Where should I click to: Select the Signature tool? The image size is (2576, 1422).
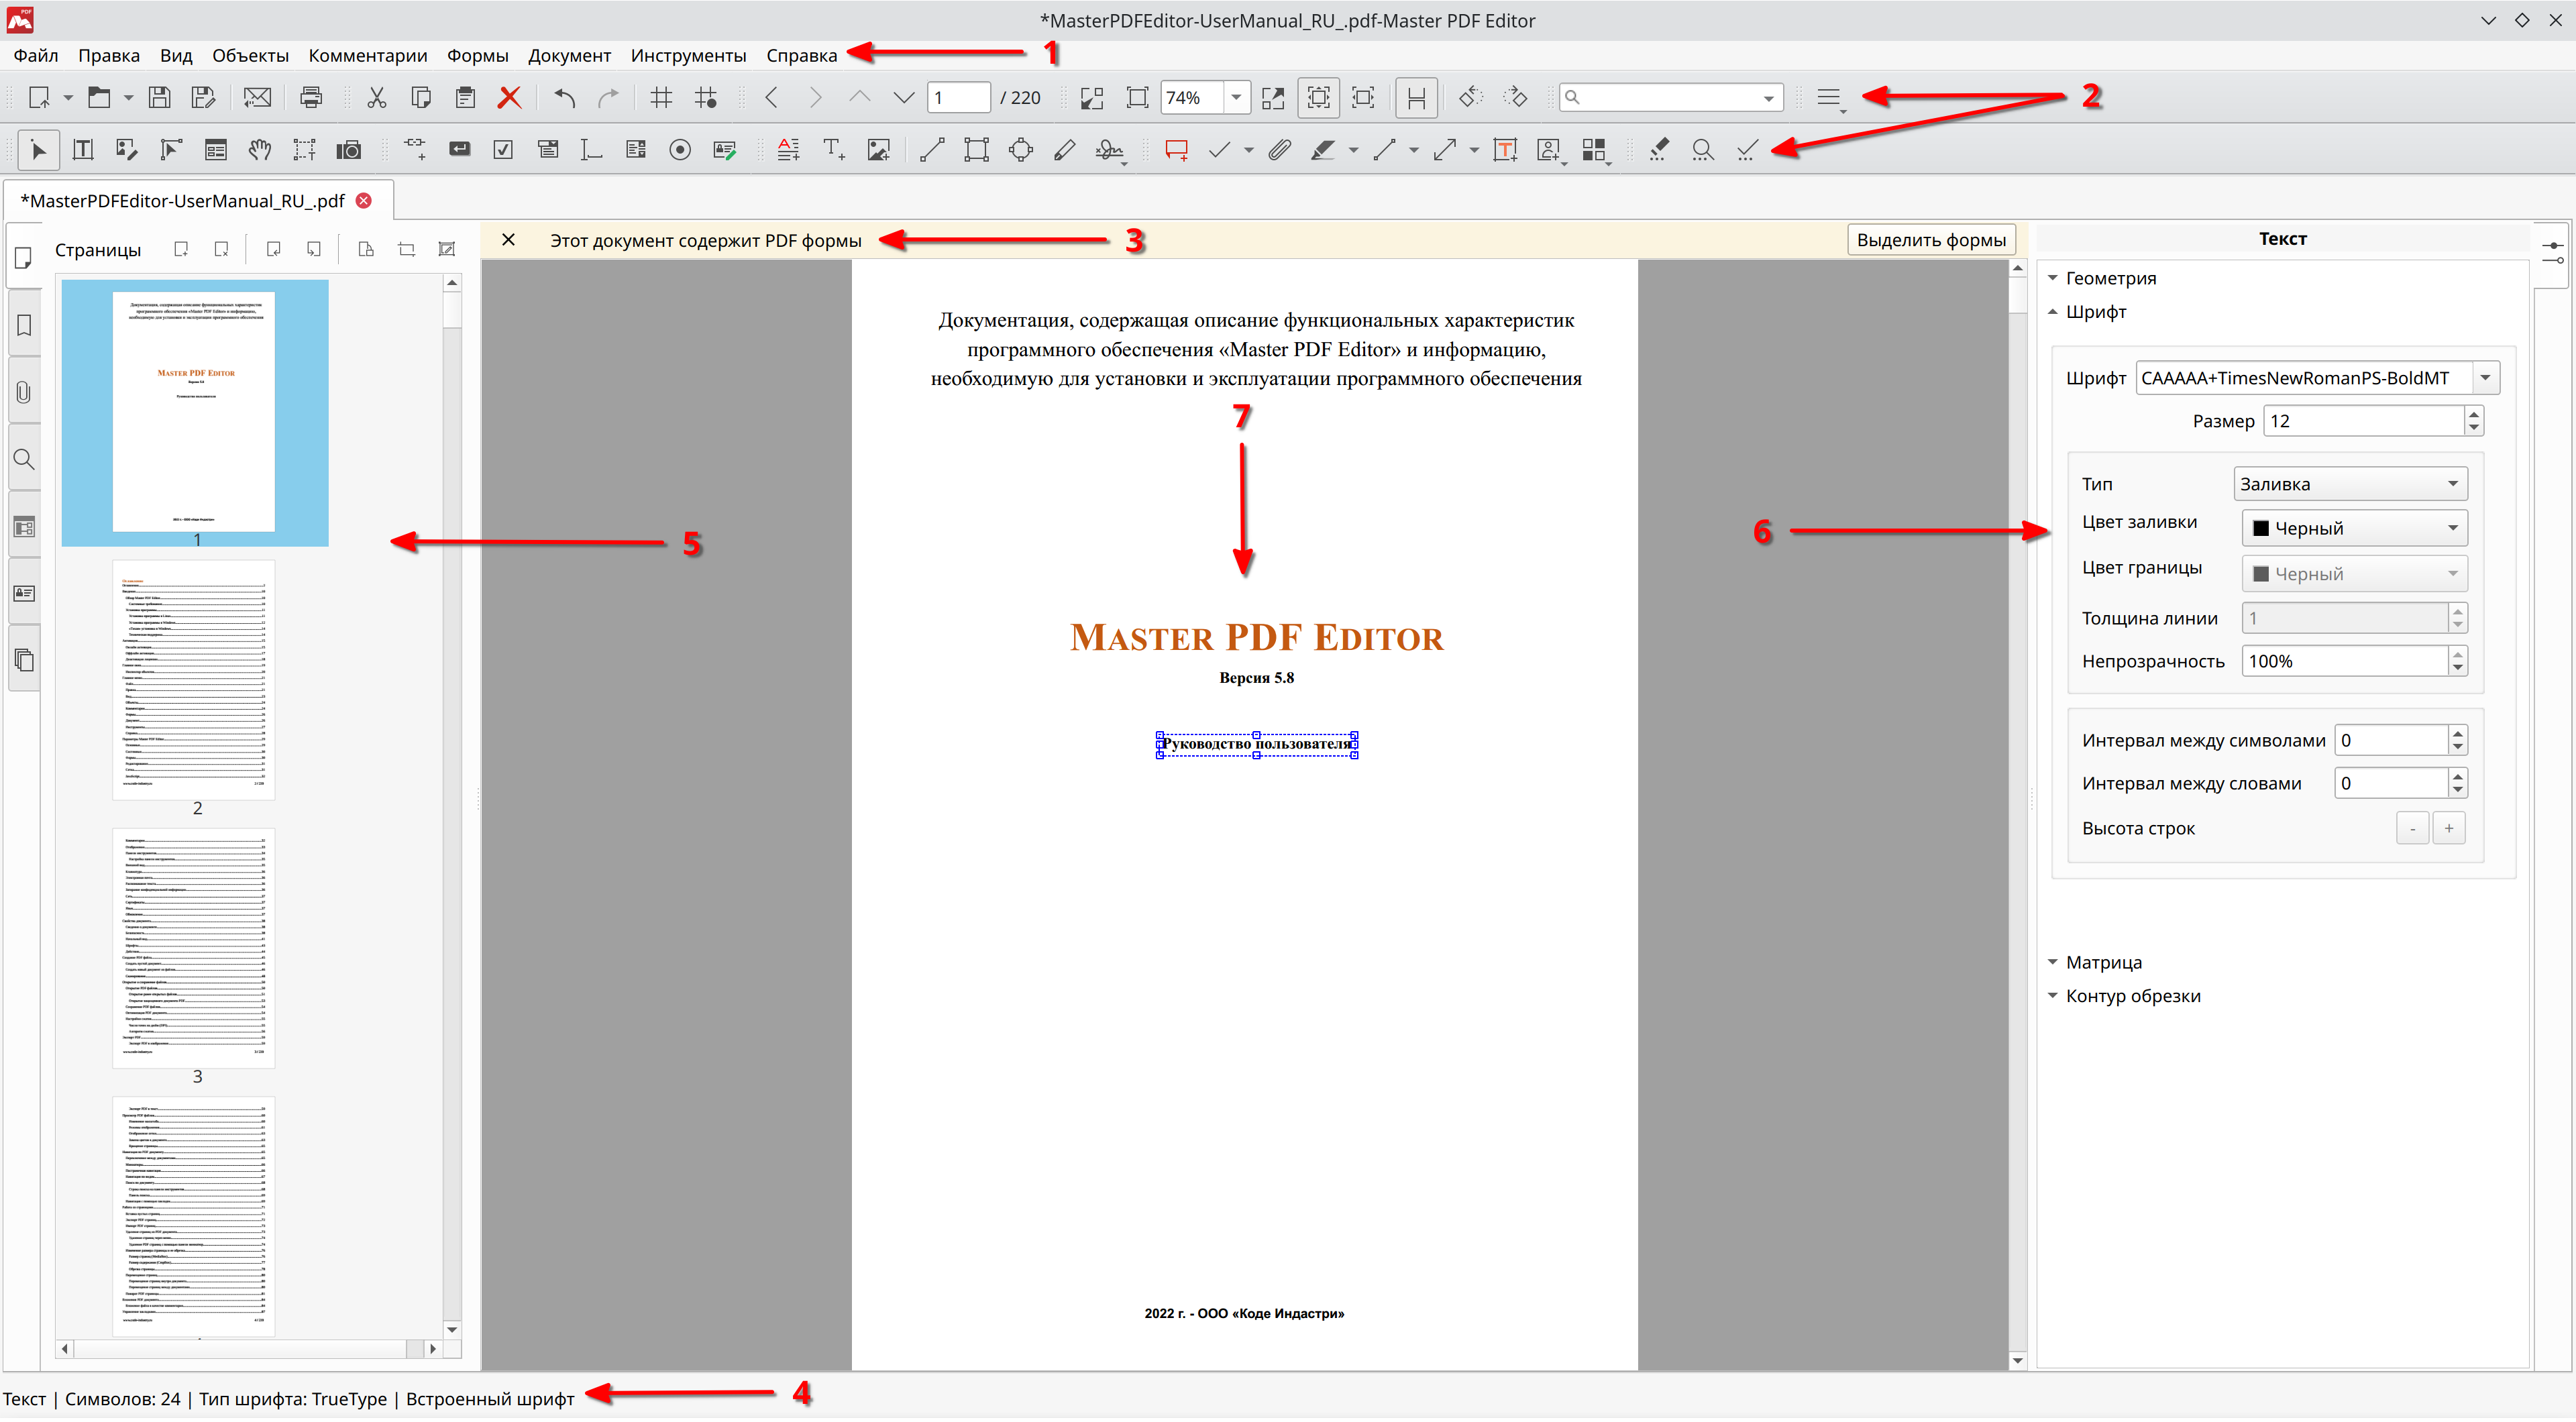tap(1109, 150)
